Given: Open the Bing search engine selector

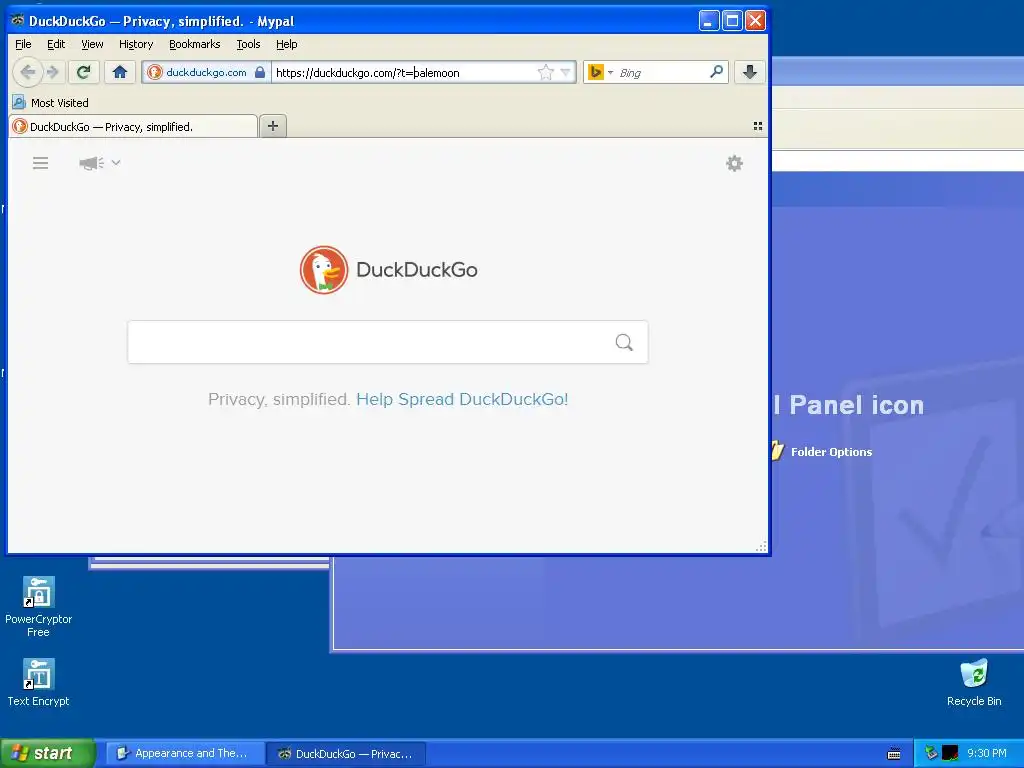Looking at the screenshot, I should tap(600, 72).
